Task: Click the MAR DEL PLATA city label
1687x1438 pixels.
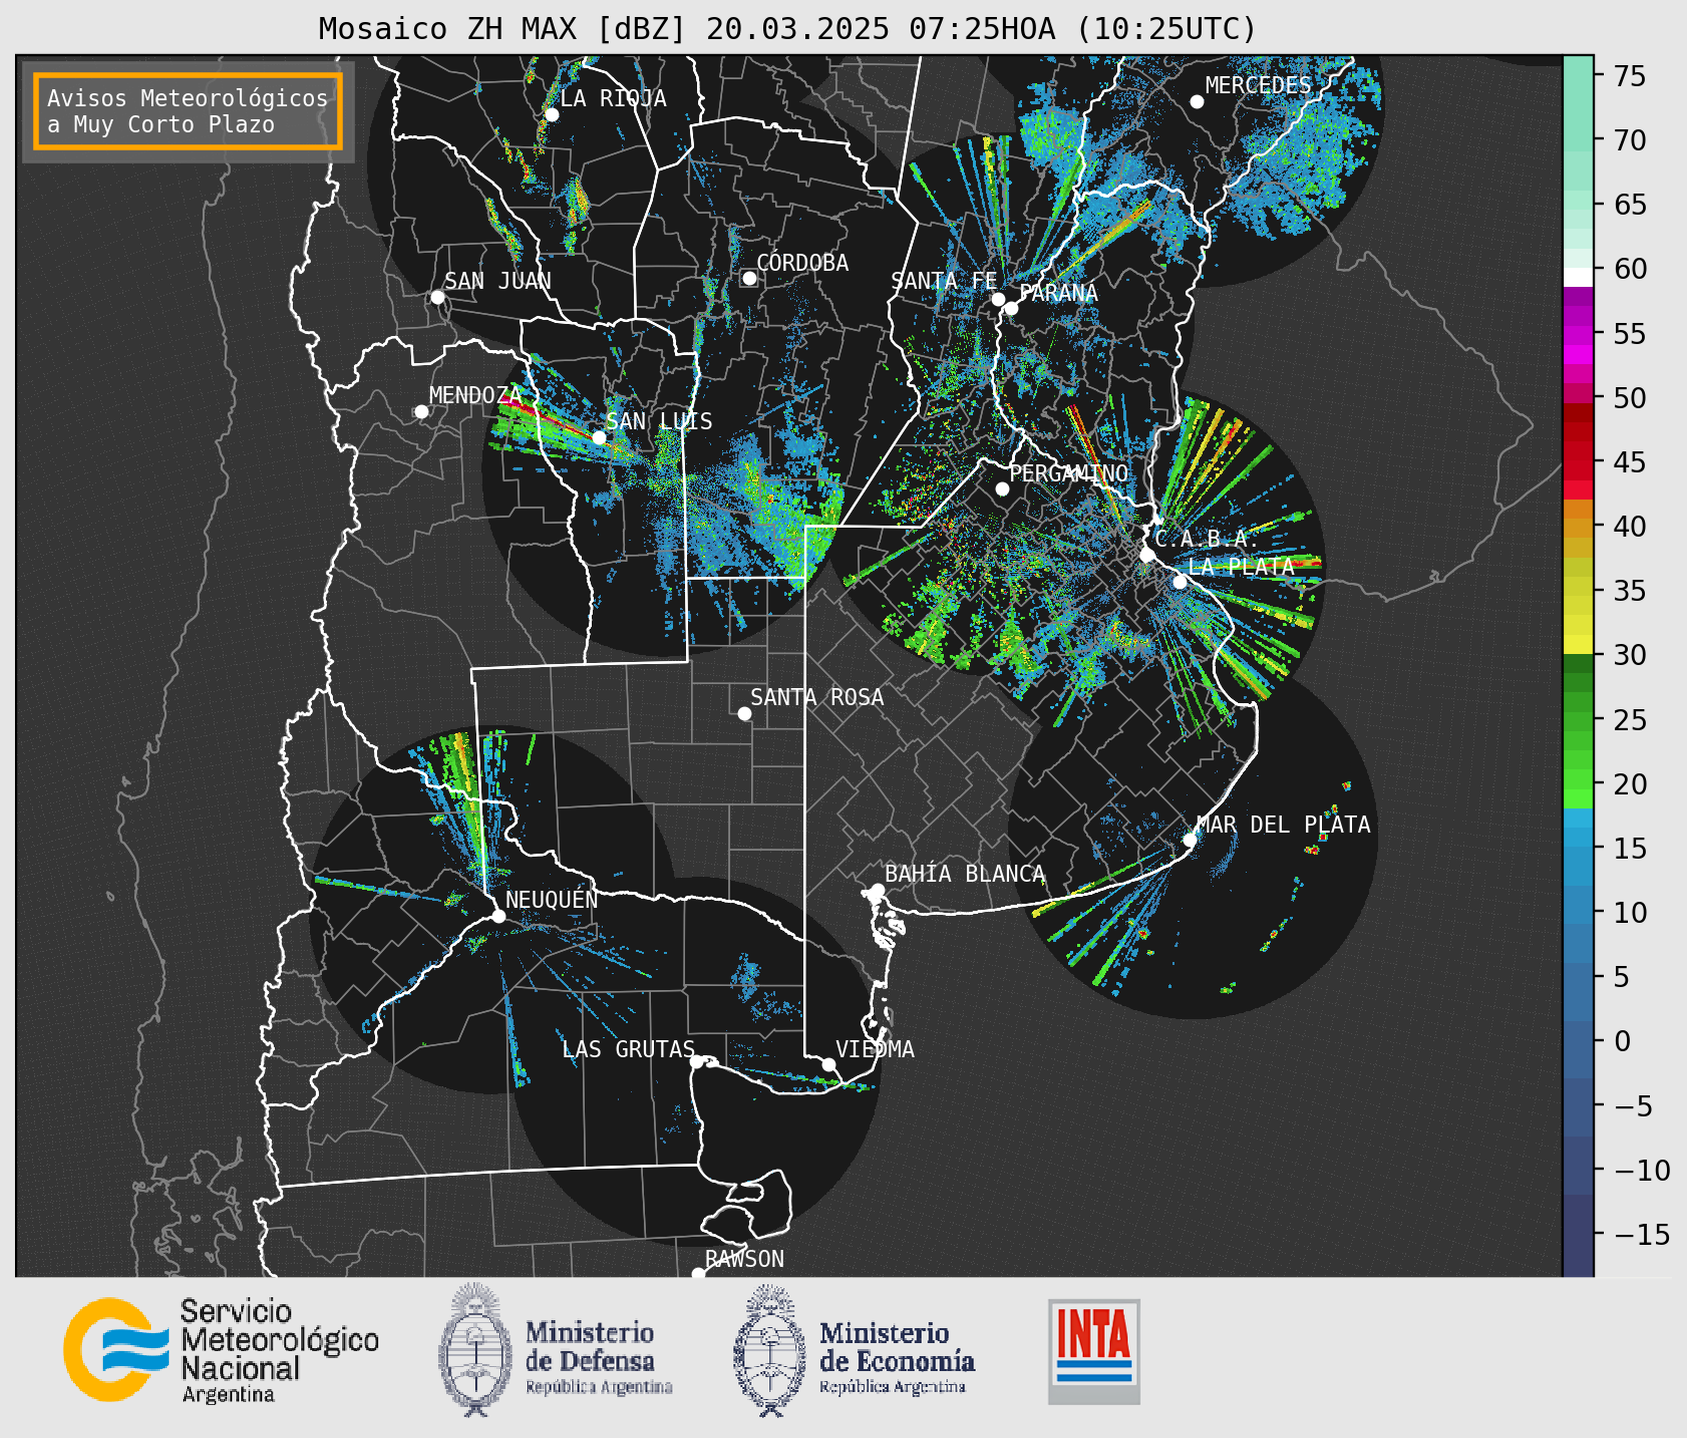Action: click(1283, 824)
